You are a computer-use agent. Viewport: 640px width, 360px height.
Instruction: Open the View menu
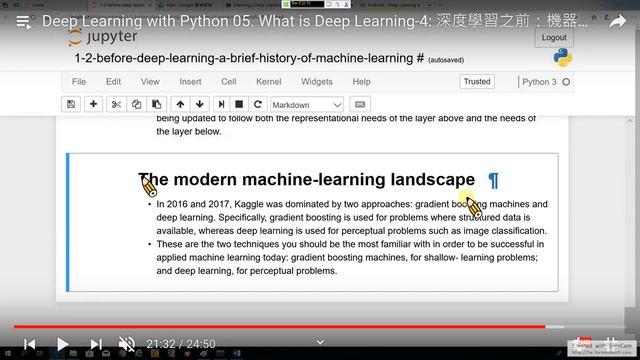(x=150, y=82)
